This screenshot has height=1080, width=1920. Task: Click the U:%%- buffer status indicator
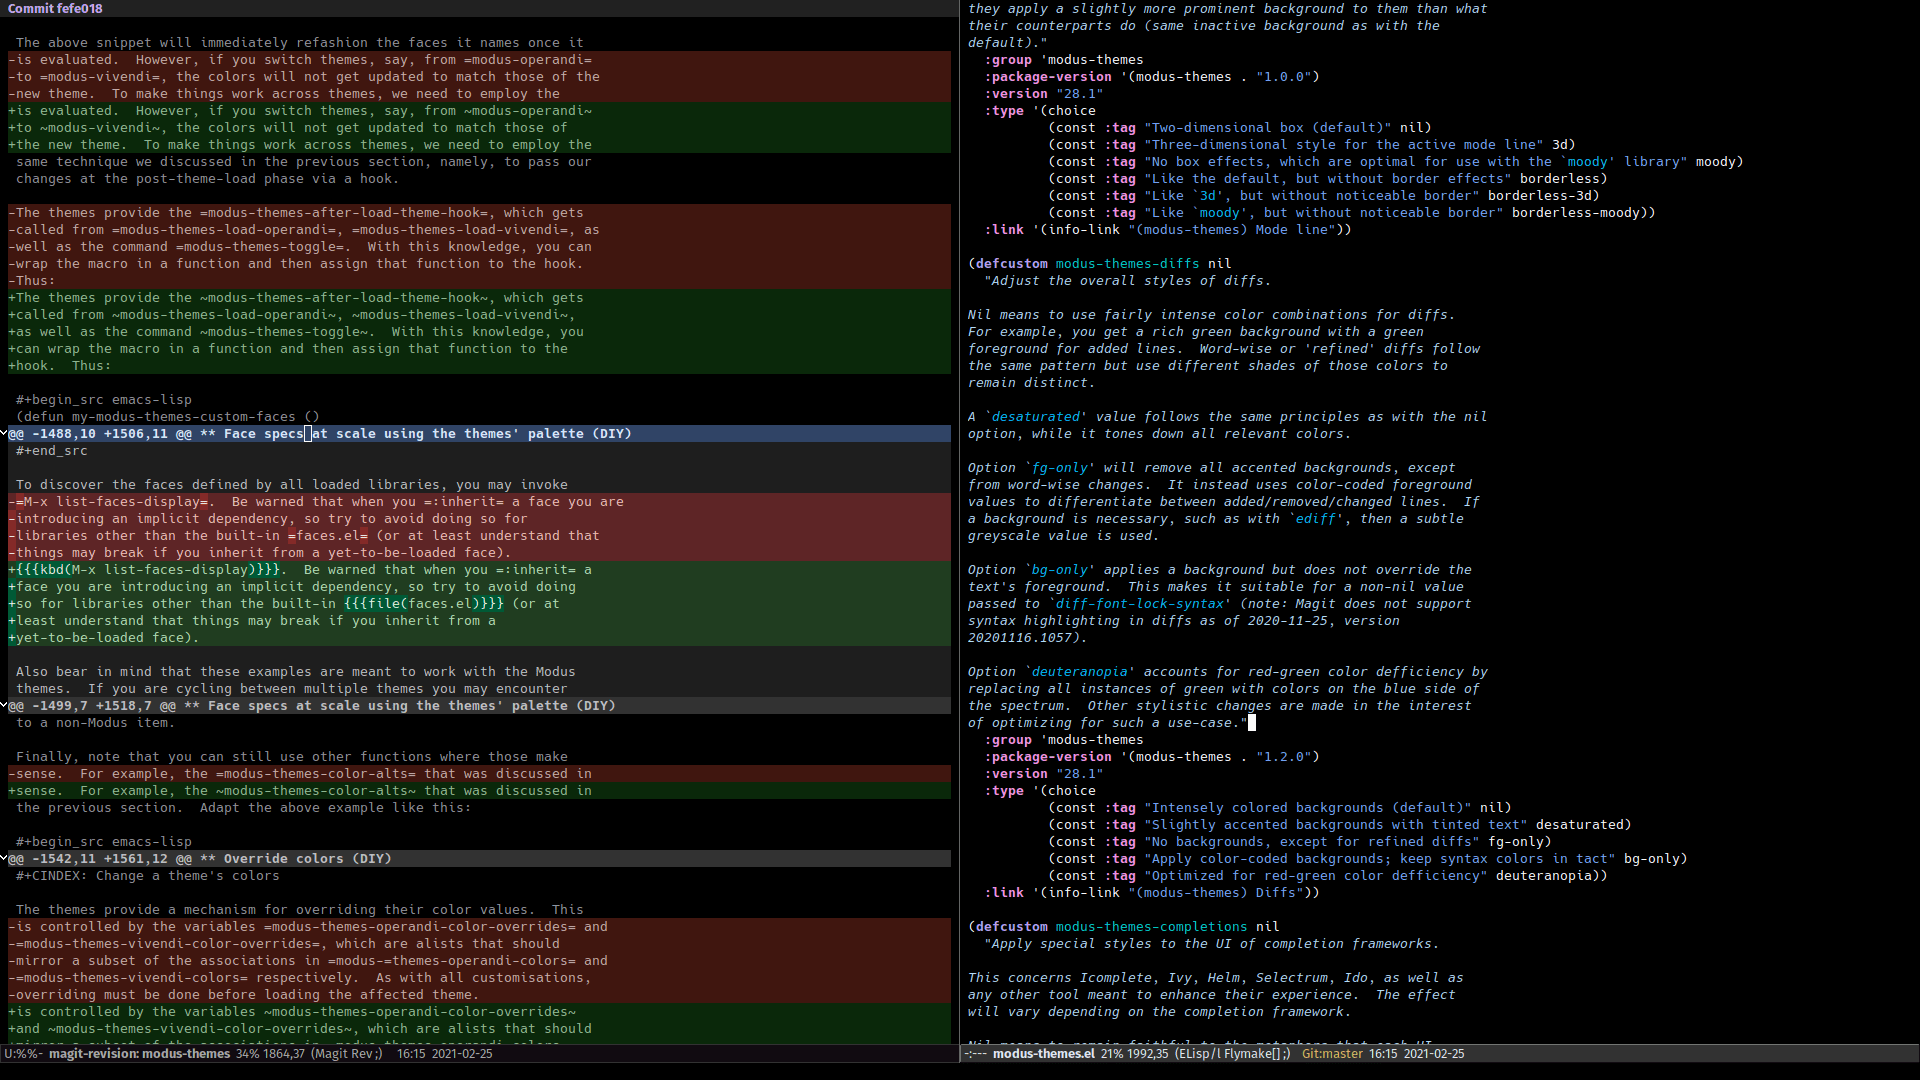click(23, 1054)
